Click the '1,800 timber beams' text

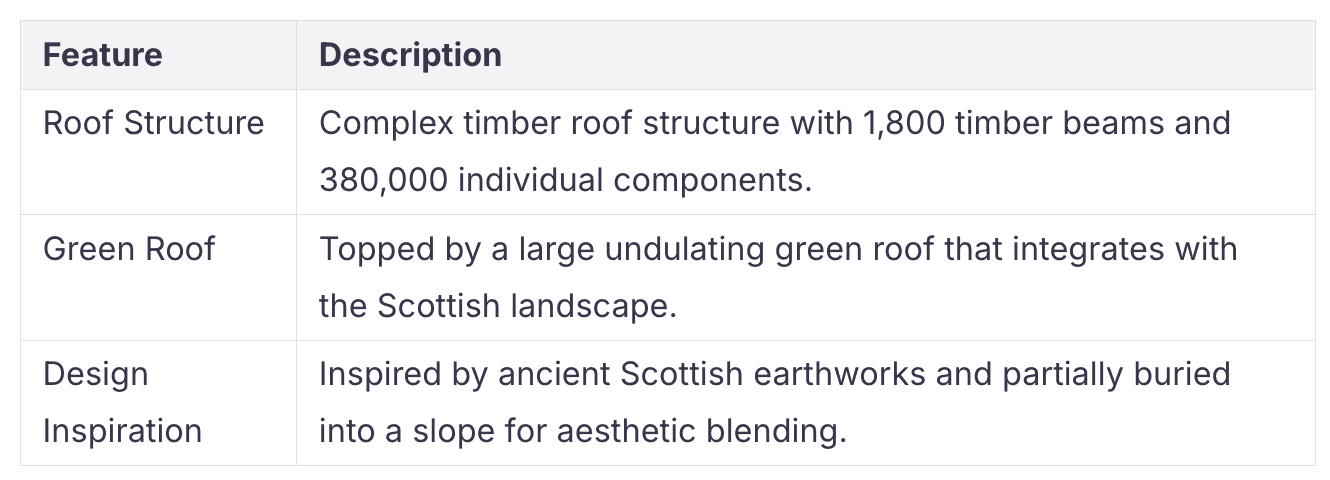click(1003, 123)
